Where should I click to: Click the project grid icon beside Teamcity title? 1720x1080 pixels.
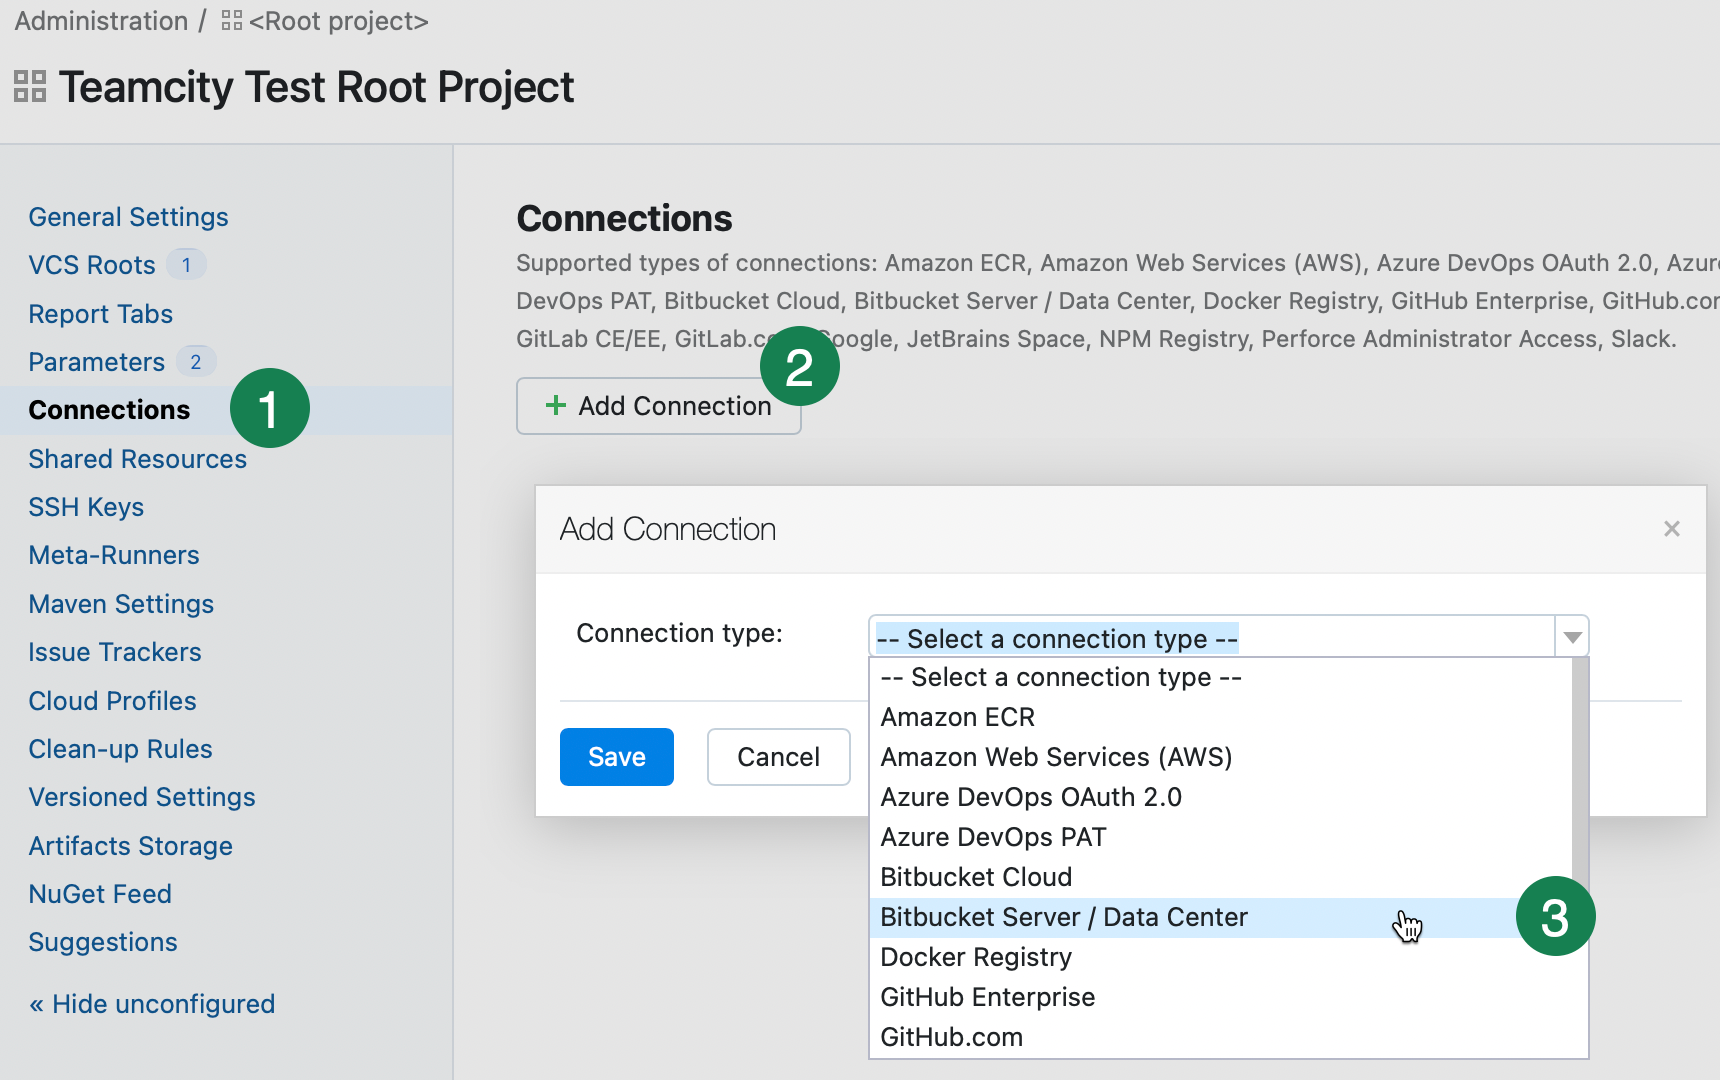30,87
